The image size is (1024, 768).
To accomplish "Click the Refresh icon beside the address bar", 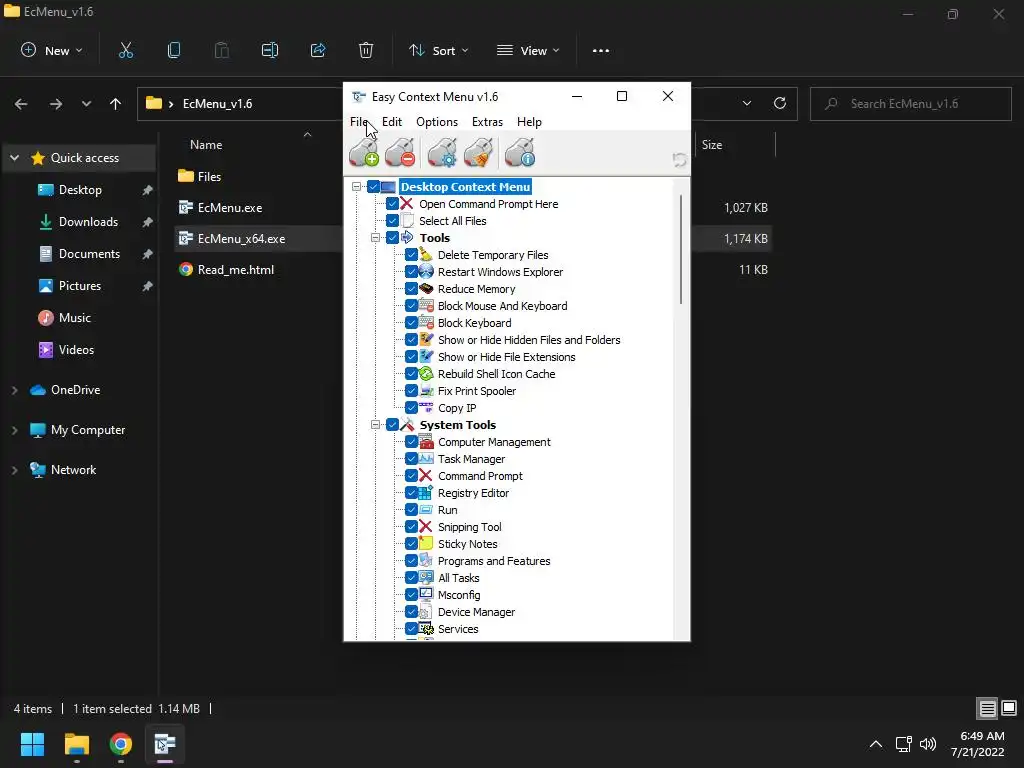I will pos(780,103).
